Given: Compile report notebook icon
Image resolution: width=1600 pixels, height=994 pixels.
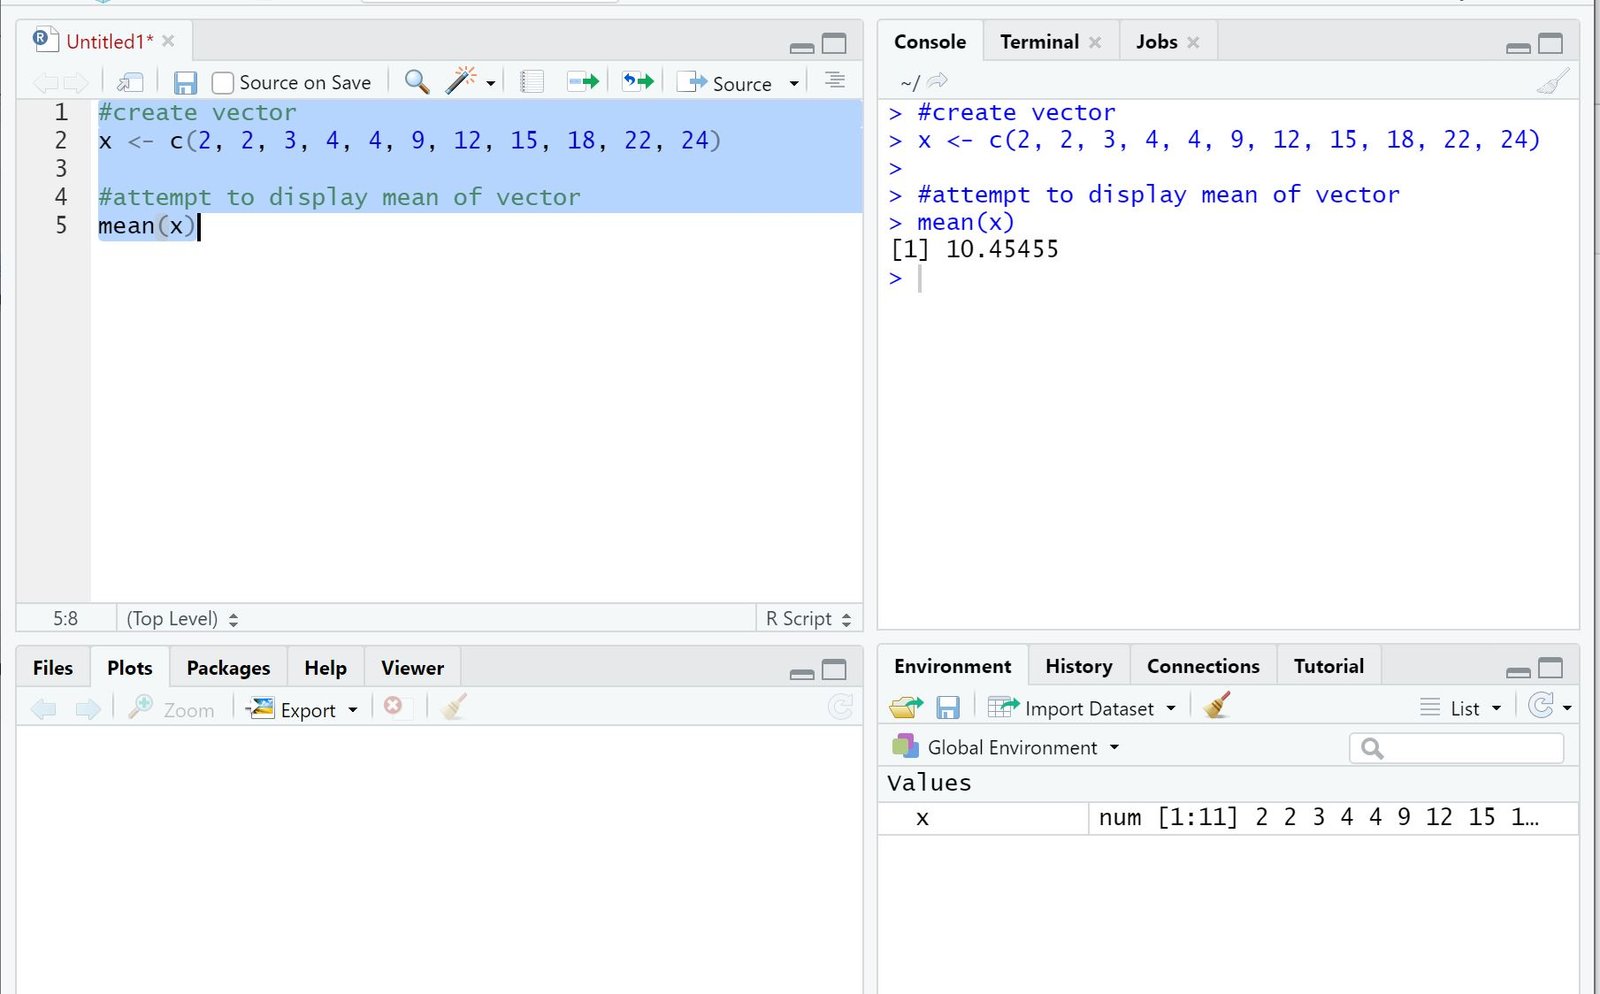Looking at the screenshot, I should 532,81.
